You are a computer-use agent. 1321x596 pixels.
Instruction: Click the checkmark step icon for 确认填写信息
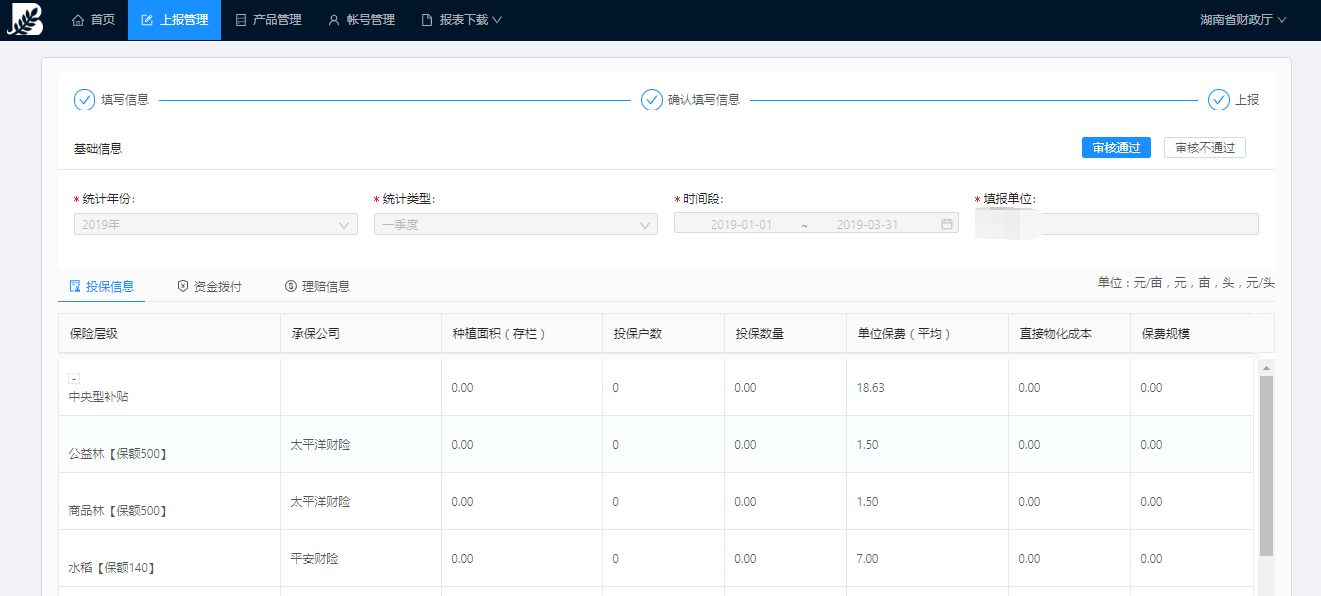(x=651, y=100)
